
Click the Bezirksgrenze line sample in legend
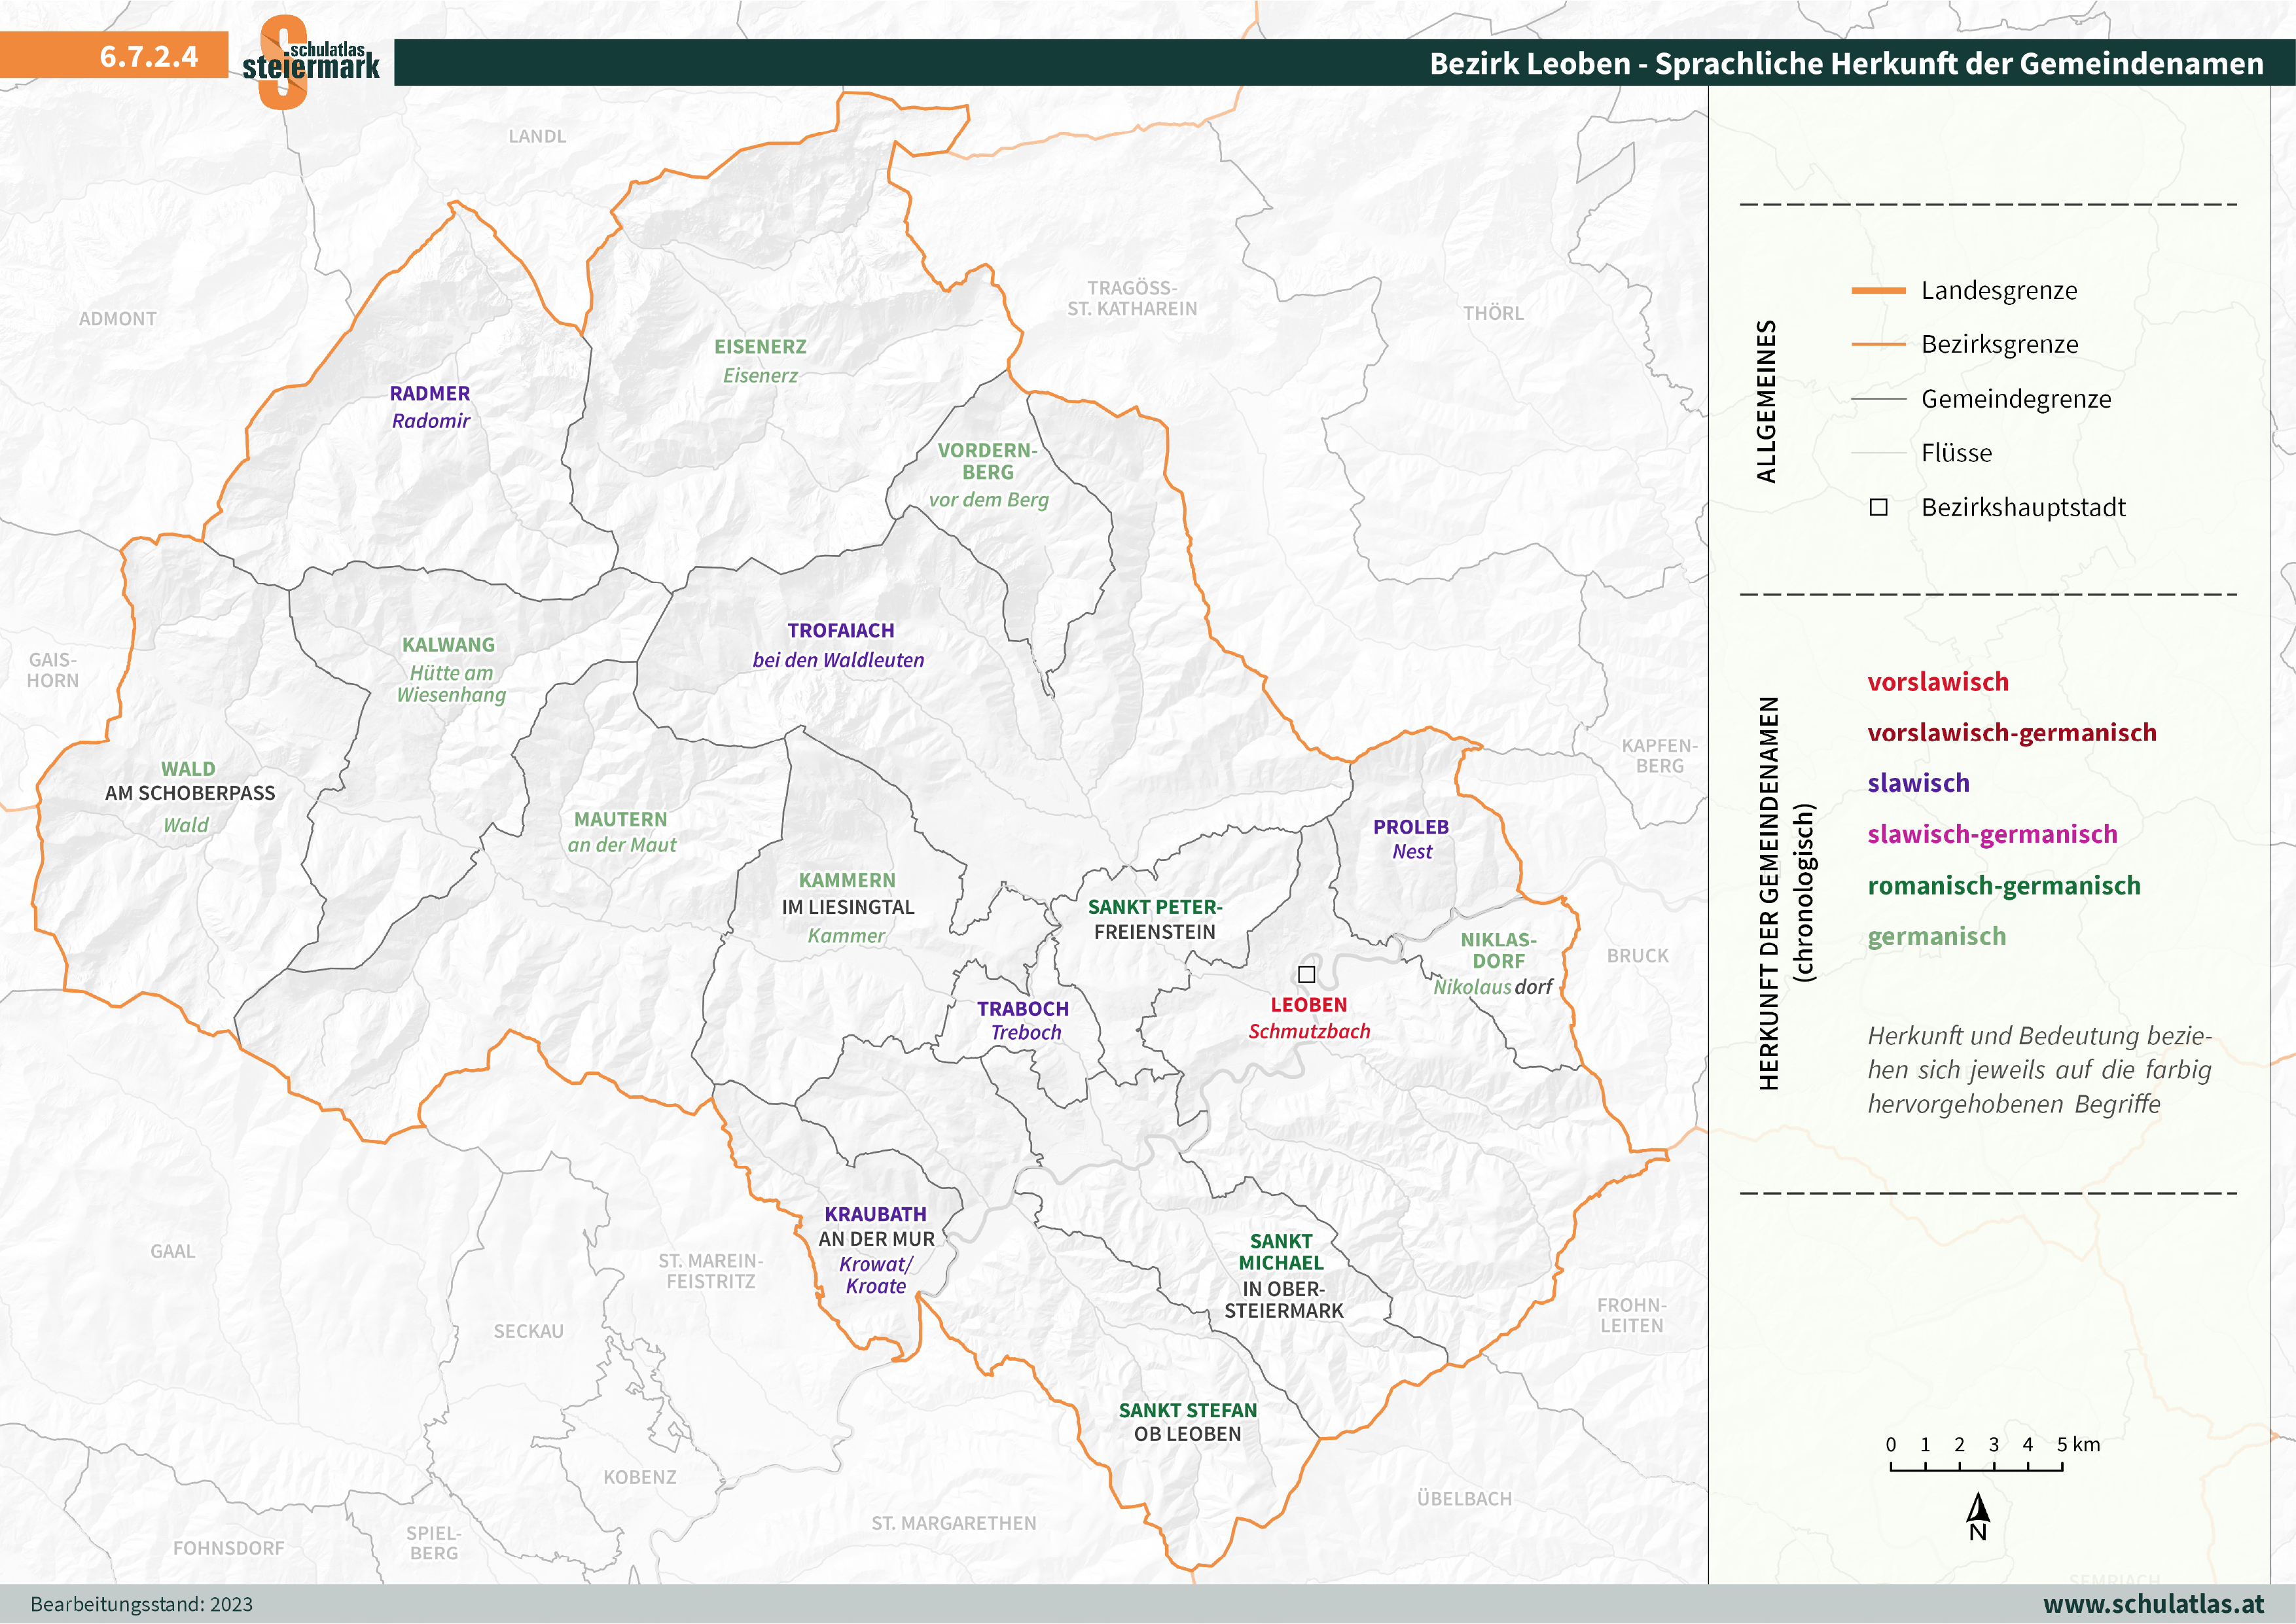(x=1878, y=345)
